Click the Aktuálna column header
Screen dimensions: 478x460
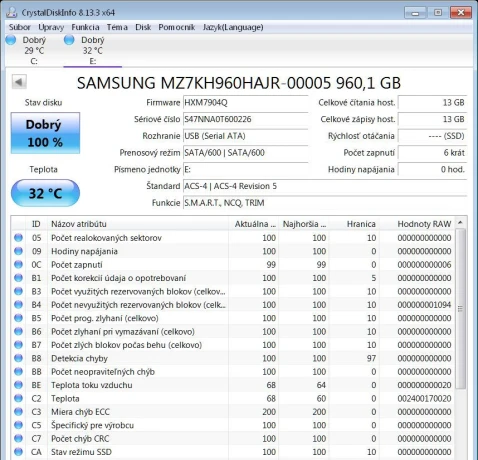point(253,224)
